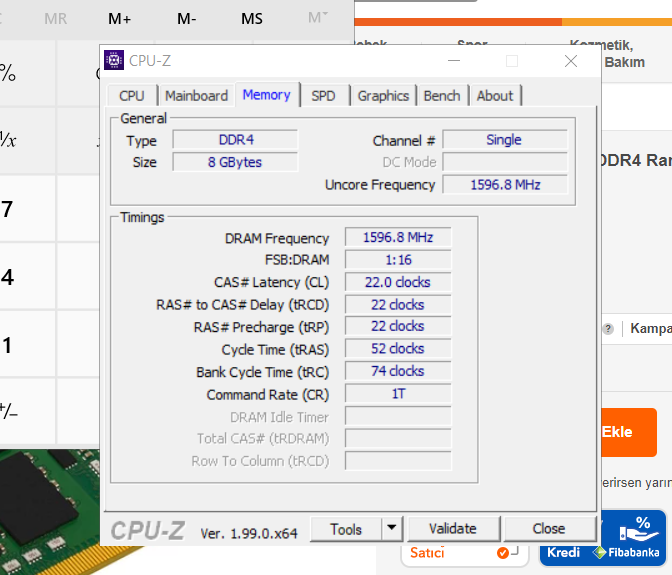The image size is (672, 575).
Task: Click M+ in the Calculator window
Action: [x=120, y=19]
